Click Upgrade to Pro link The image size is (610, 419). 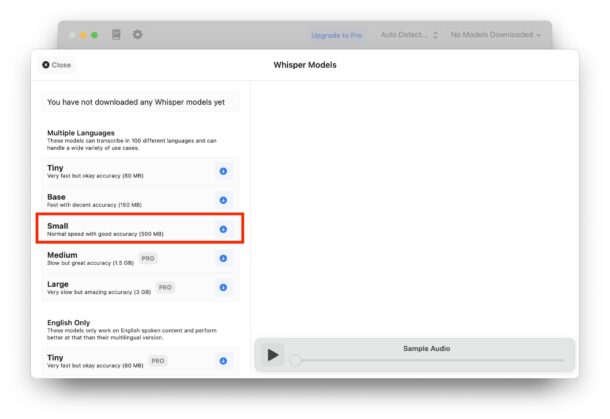tap(337, 35)
